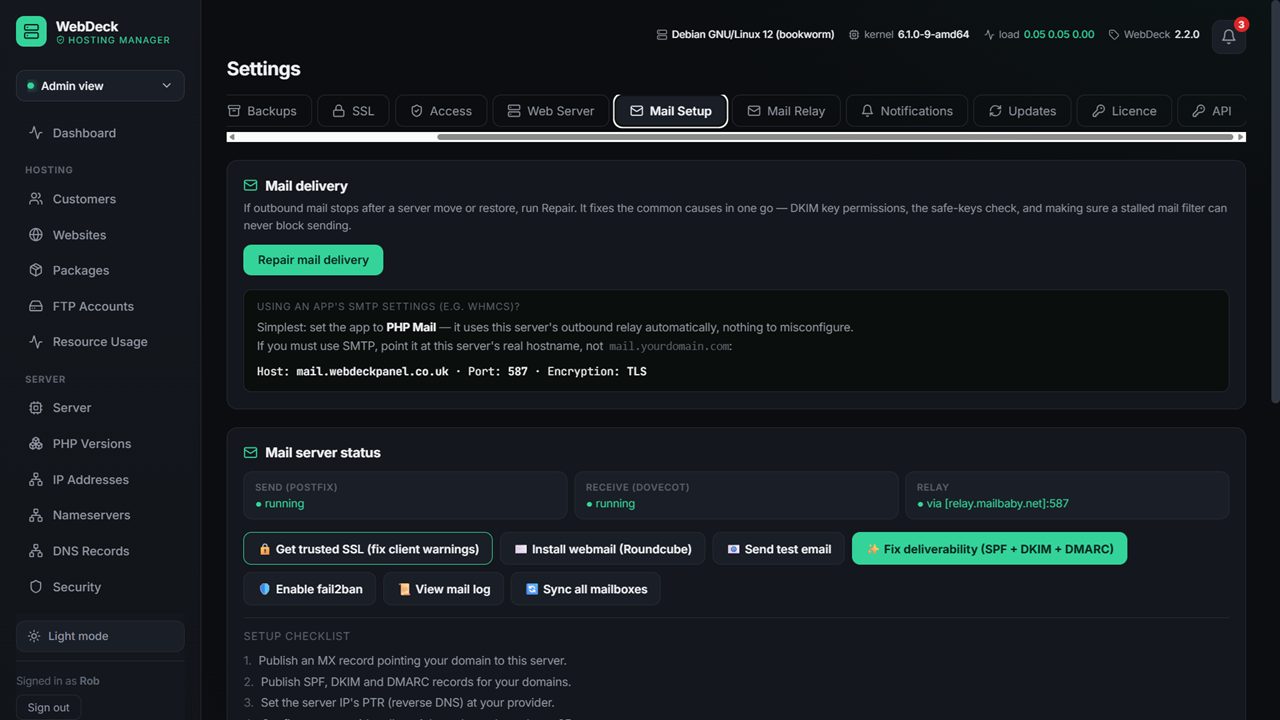Image resolution: width=1280 pixels, height=720 pixels.
Task: Click the refresh icon on Updates tab
Action: [x=995, y=111]
